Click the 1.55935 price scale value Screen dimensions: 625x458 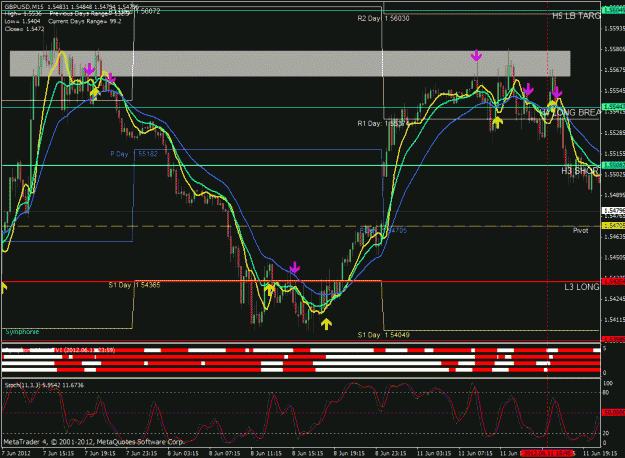tap(614, 29)
